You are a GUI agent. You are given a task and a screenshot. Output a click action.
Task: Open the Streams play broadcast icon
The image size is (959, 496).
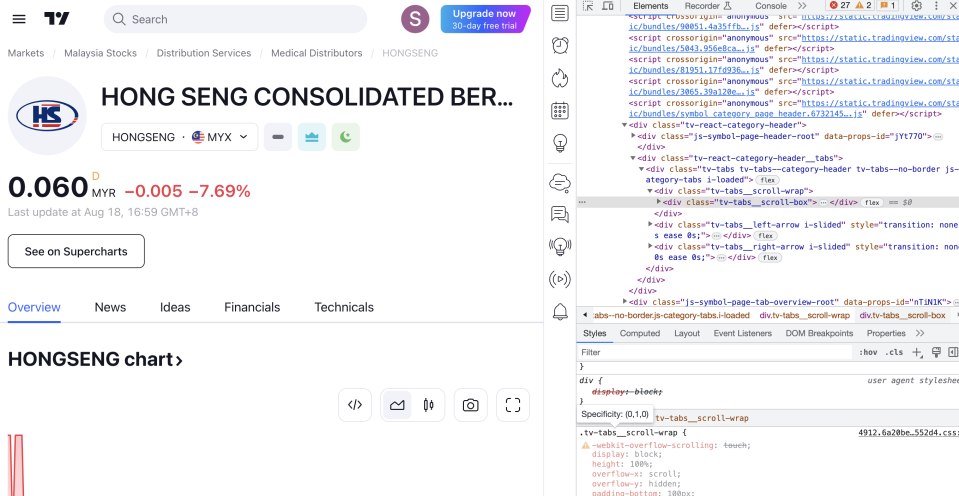[560, 279]
